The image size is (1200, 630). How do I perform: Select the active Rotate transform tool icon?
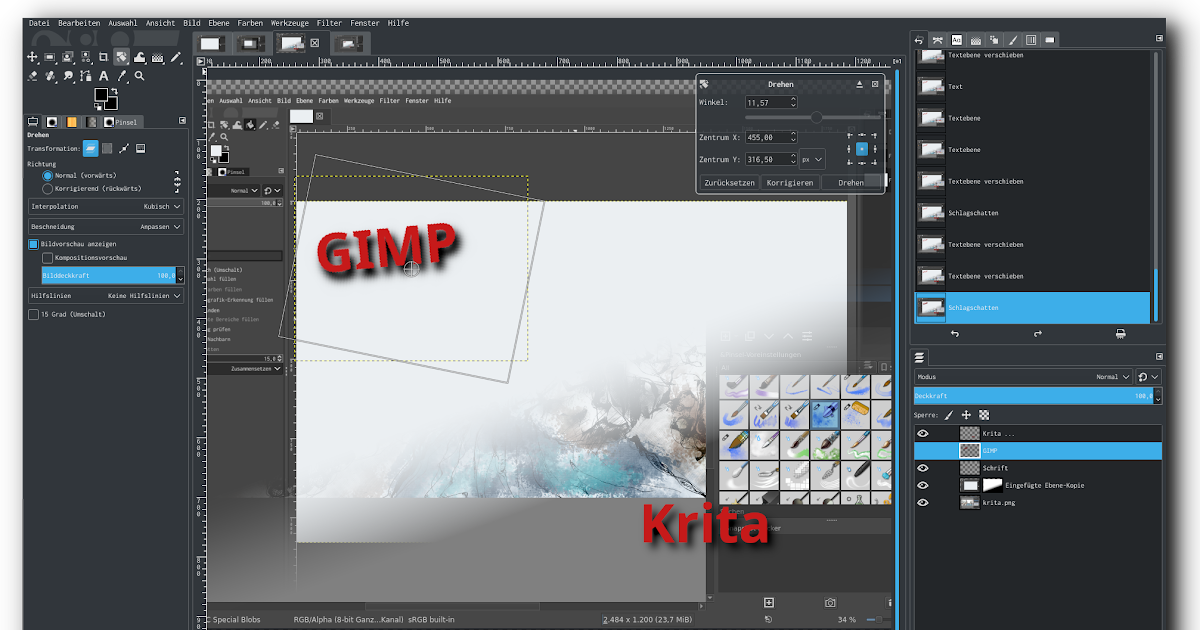(121, 57)
